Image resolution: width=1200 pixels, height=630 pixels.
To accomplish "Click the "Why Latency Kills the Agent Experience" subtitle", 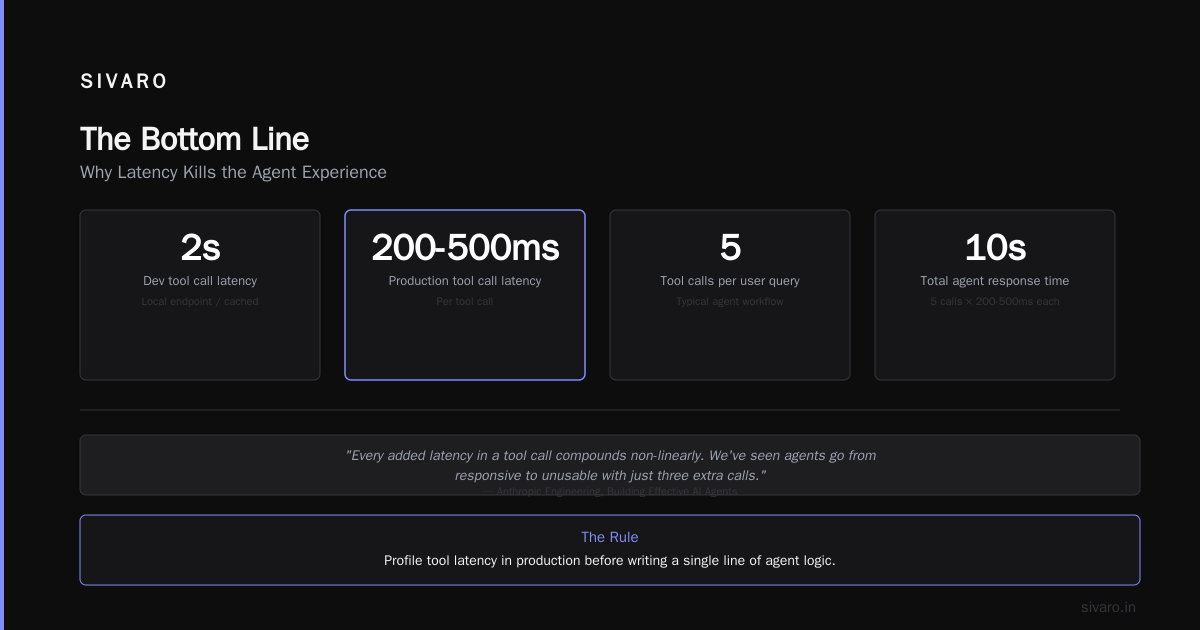I will [x=233, y=172].
